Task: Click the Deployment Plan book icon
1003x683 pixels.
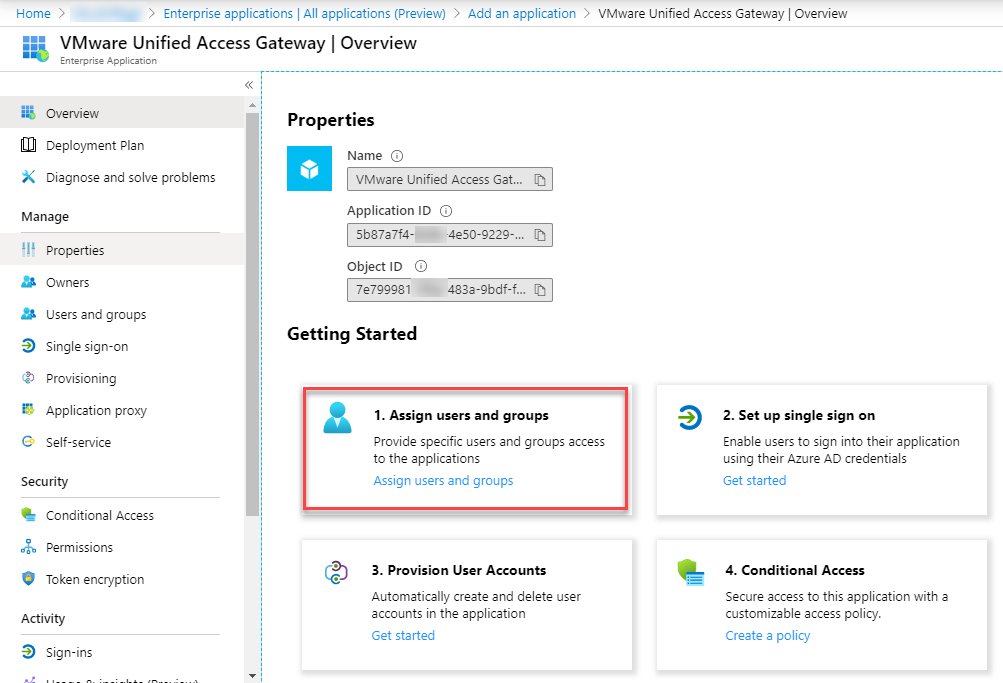Action: pos(28,145)
